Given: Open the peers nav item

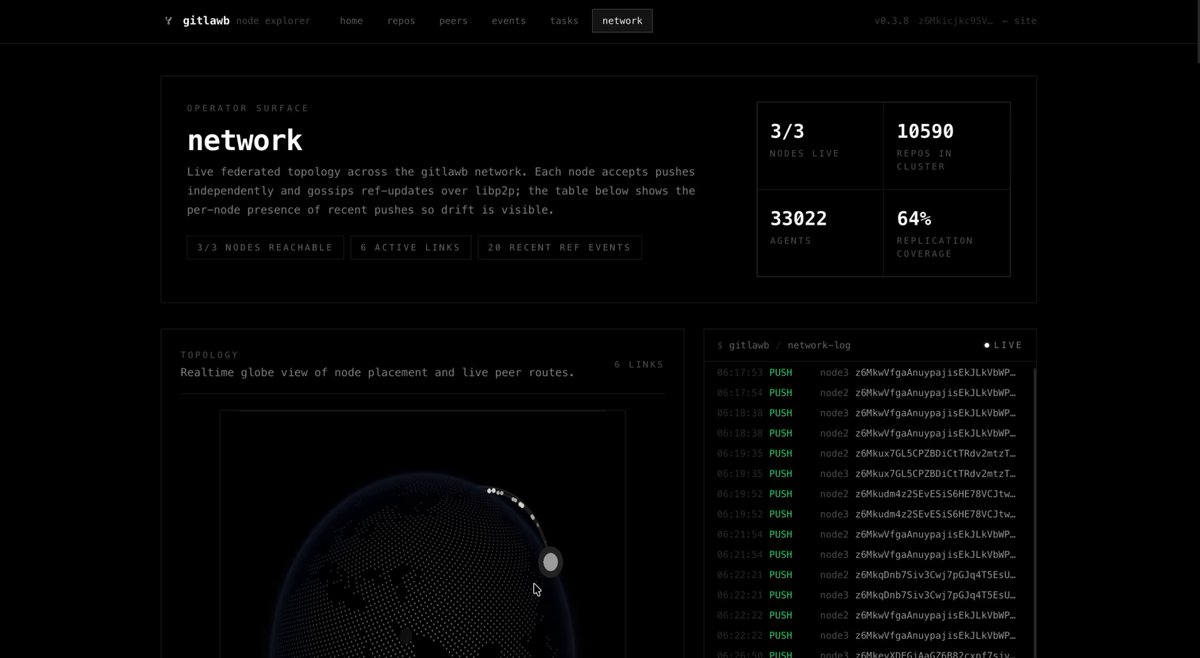Looking at the screenshot, I should tap(453, 21).
